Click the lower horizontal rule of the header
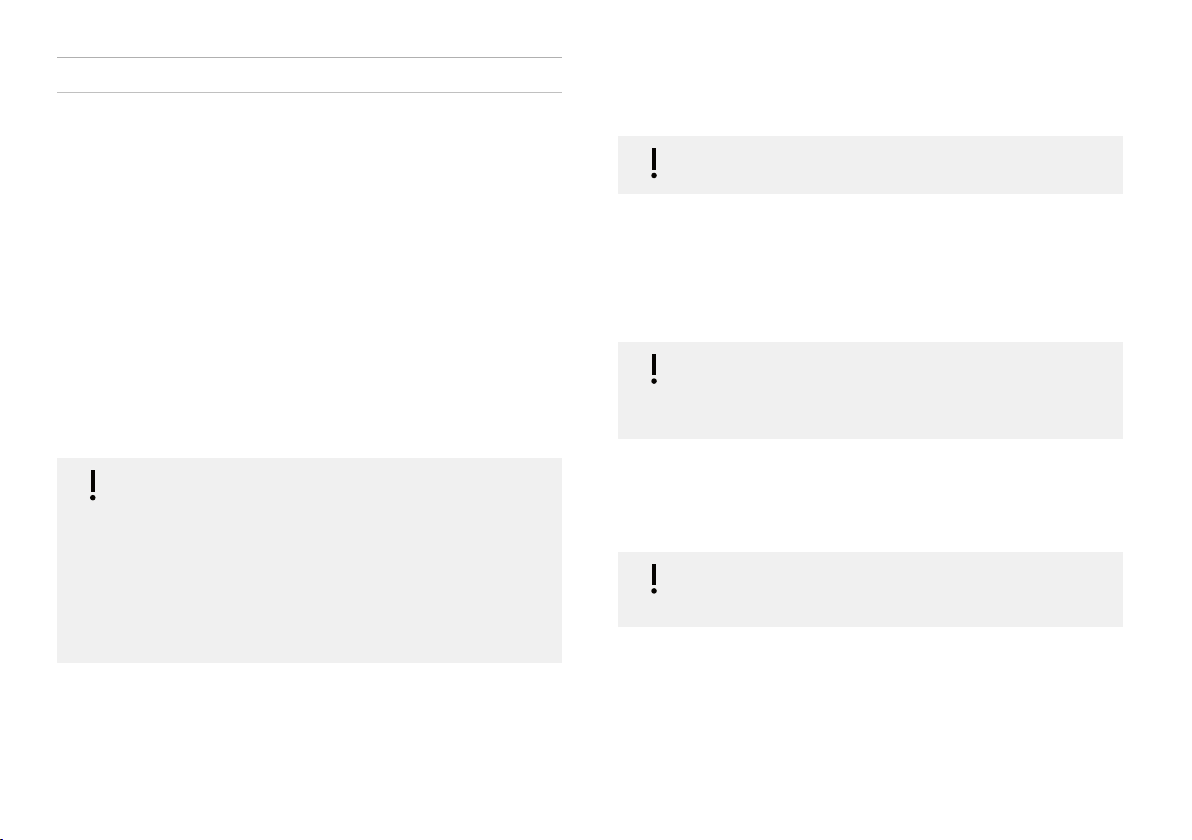This screenshot has width=1192, height=840. 309,93
